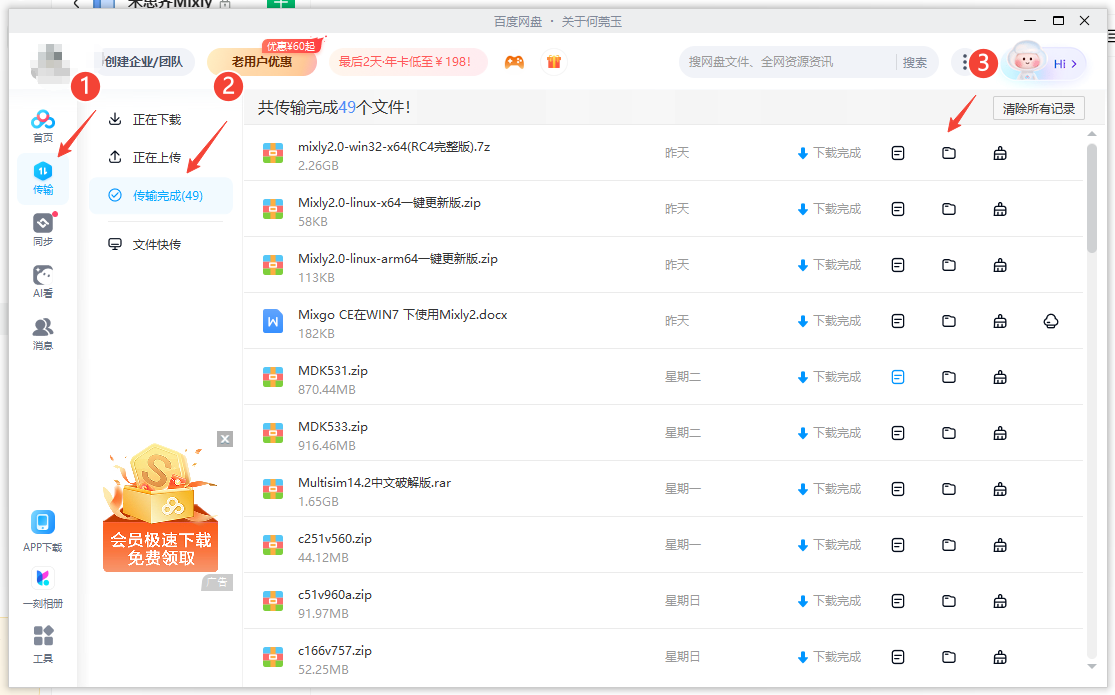
Task: Click the blurred user avatar
Action: tap(50, 63)
